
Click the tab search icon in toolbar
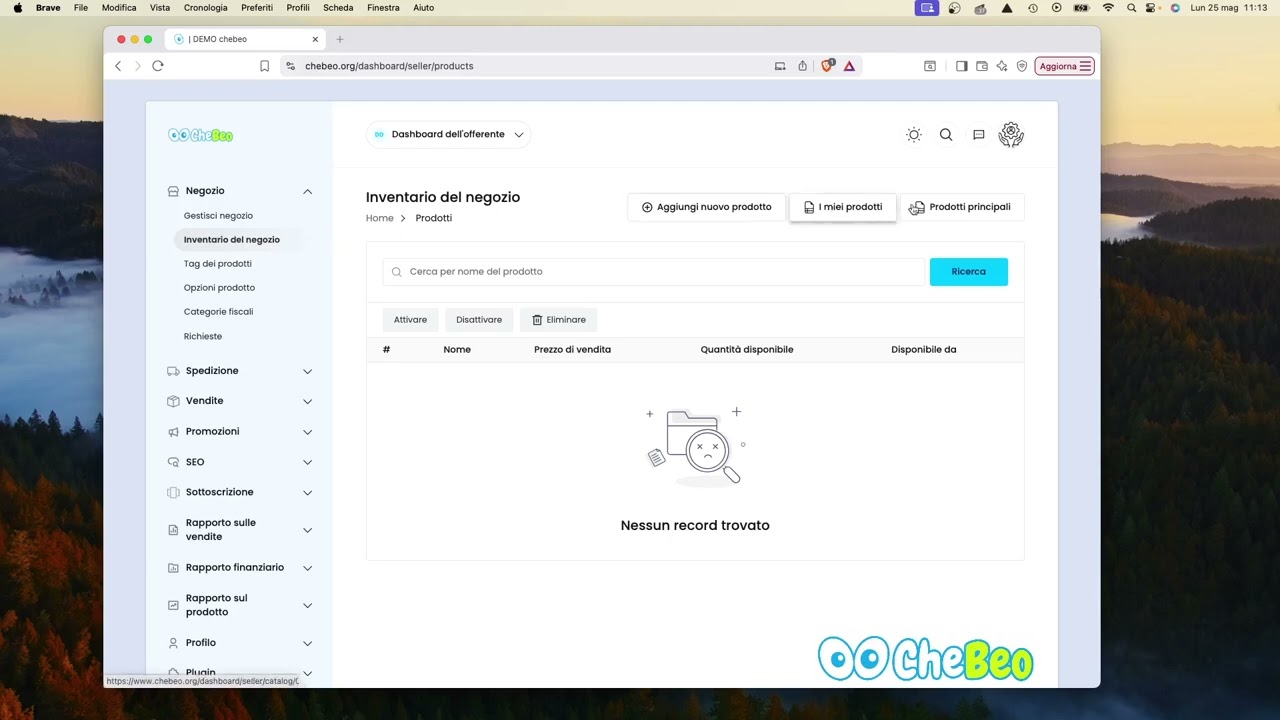pyautogui.click(x=930, y=66)
